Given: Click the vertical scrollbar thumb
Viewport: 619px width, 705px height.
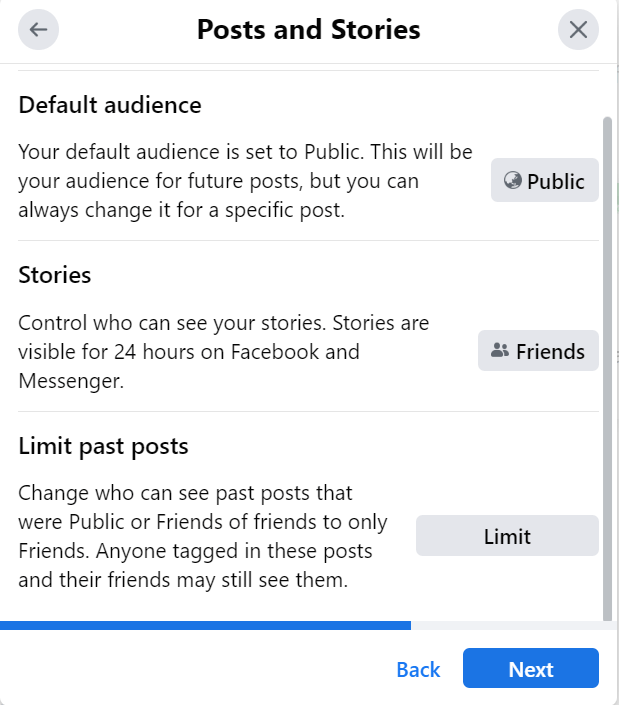Looking at the screenshot, I should coord(607,369).
